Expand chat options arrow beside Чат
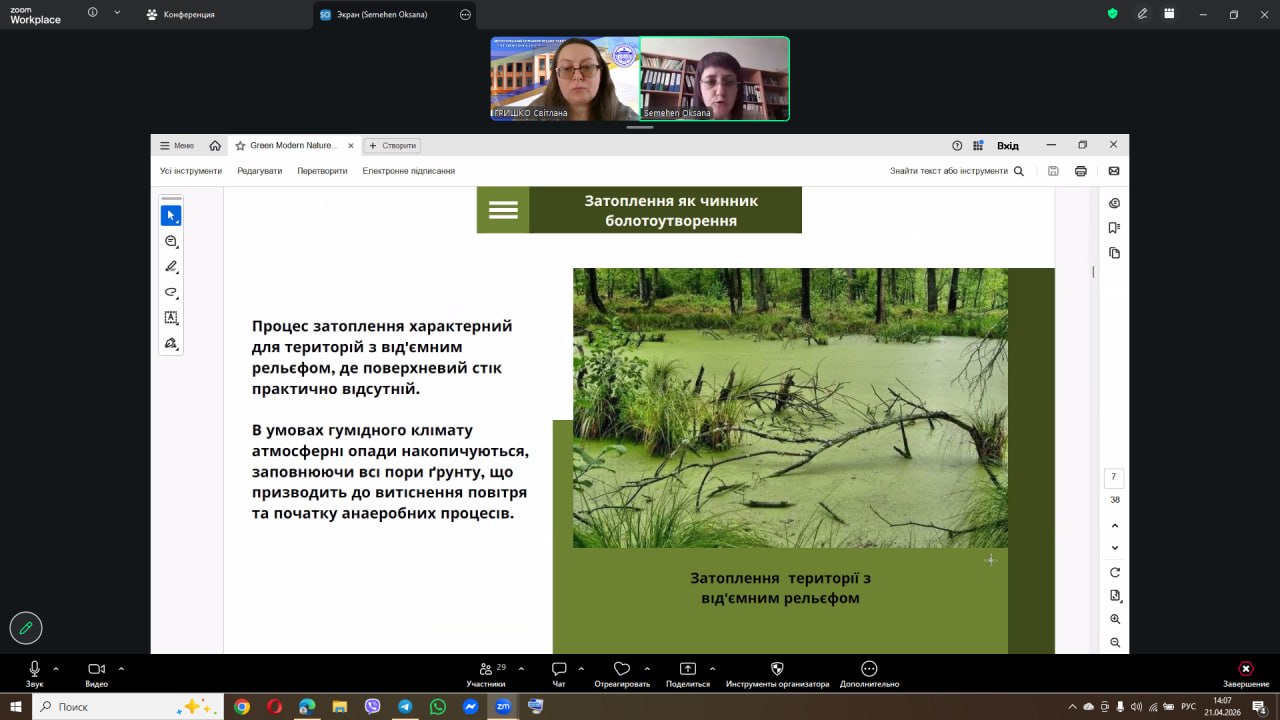The width and height of the screenshot is (1280, 720). (581, 668)
